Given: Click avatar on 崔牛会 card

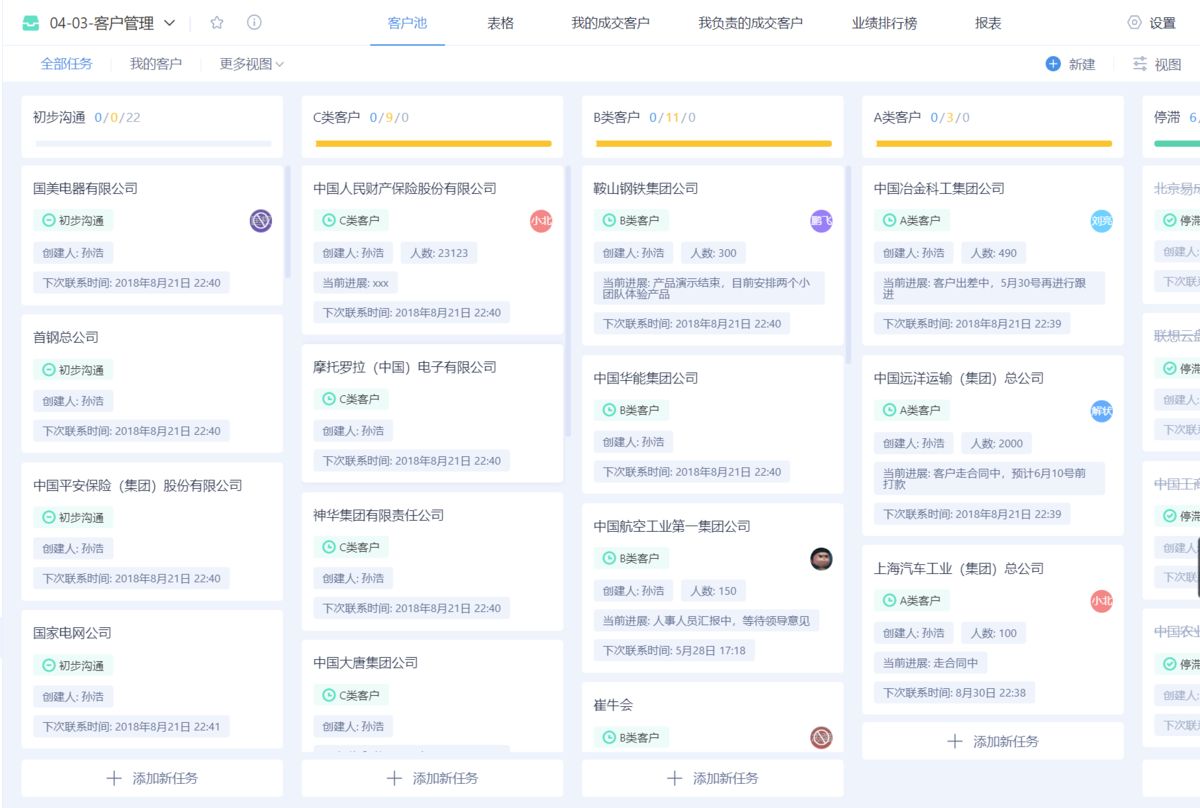Looking at the screenshot, I should (821, 738).
